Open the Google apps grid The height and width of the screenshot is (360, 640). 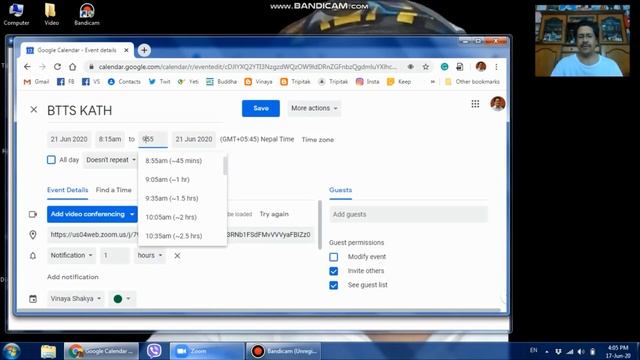[475, 104]
